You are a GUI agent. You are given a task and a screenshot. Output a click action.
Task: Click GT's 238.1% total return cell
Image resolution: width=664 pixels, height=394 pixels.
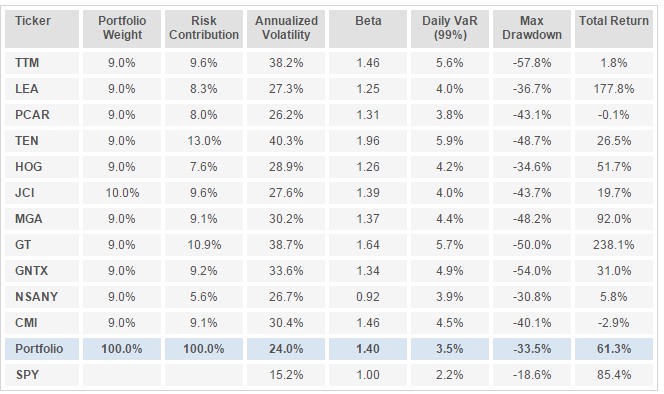[x=614, y=245]
